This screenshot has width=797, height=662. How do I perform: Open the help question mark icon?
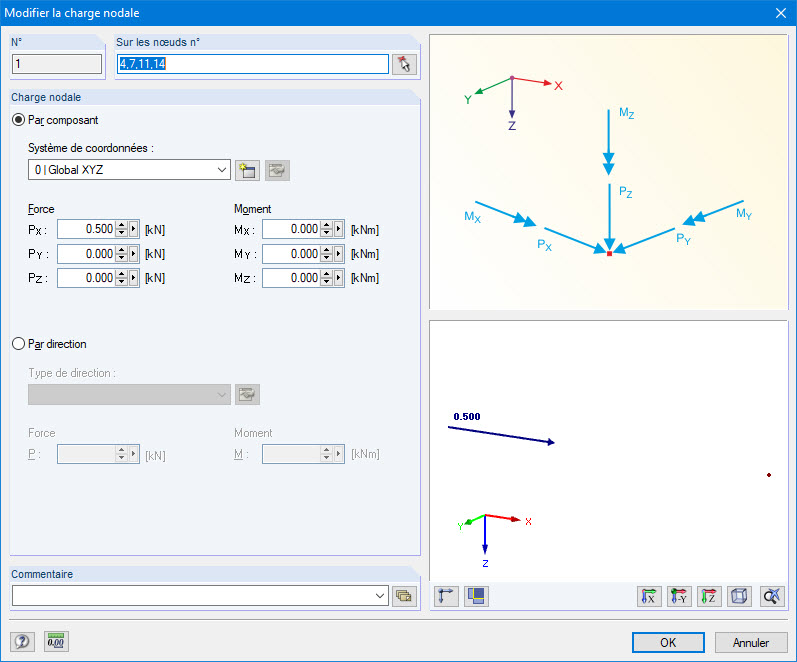pos(22,642)
